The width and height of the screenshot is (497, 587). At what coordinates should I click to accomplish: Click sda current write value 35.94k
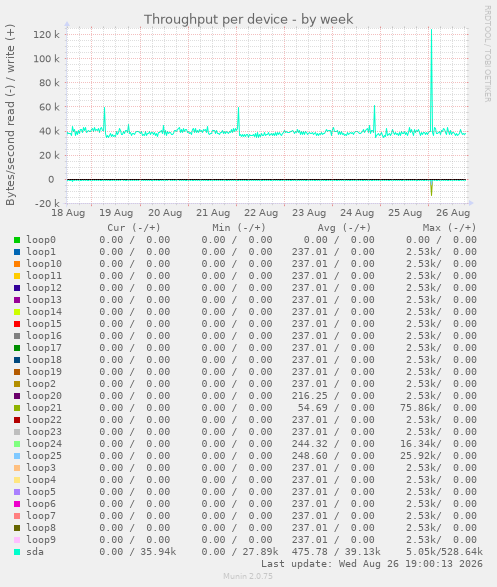[158, 552]
